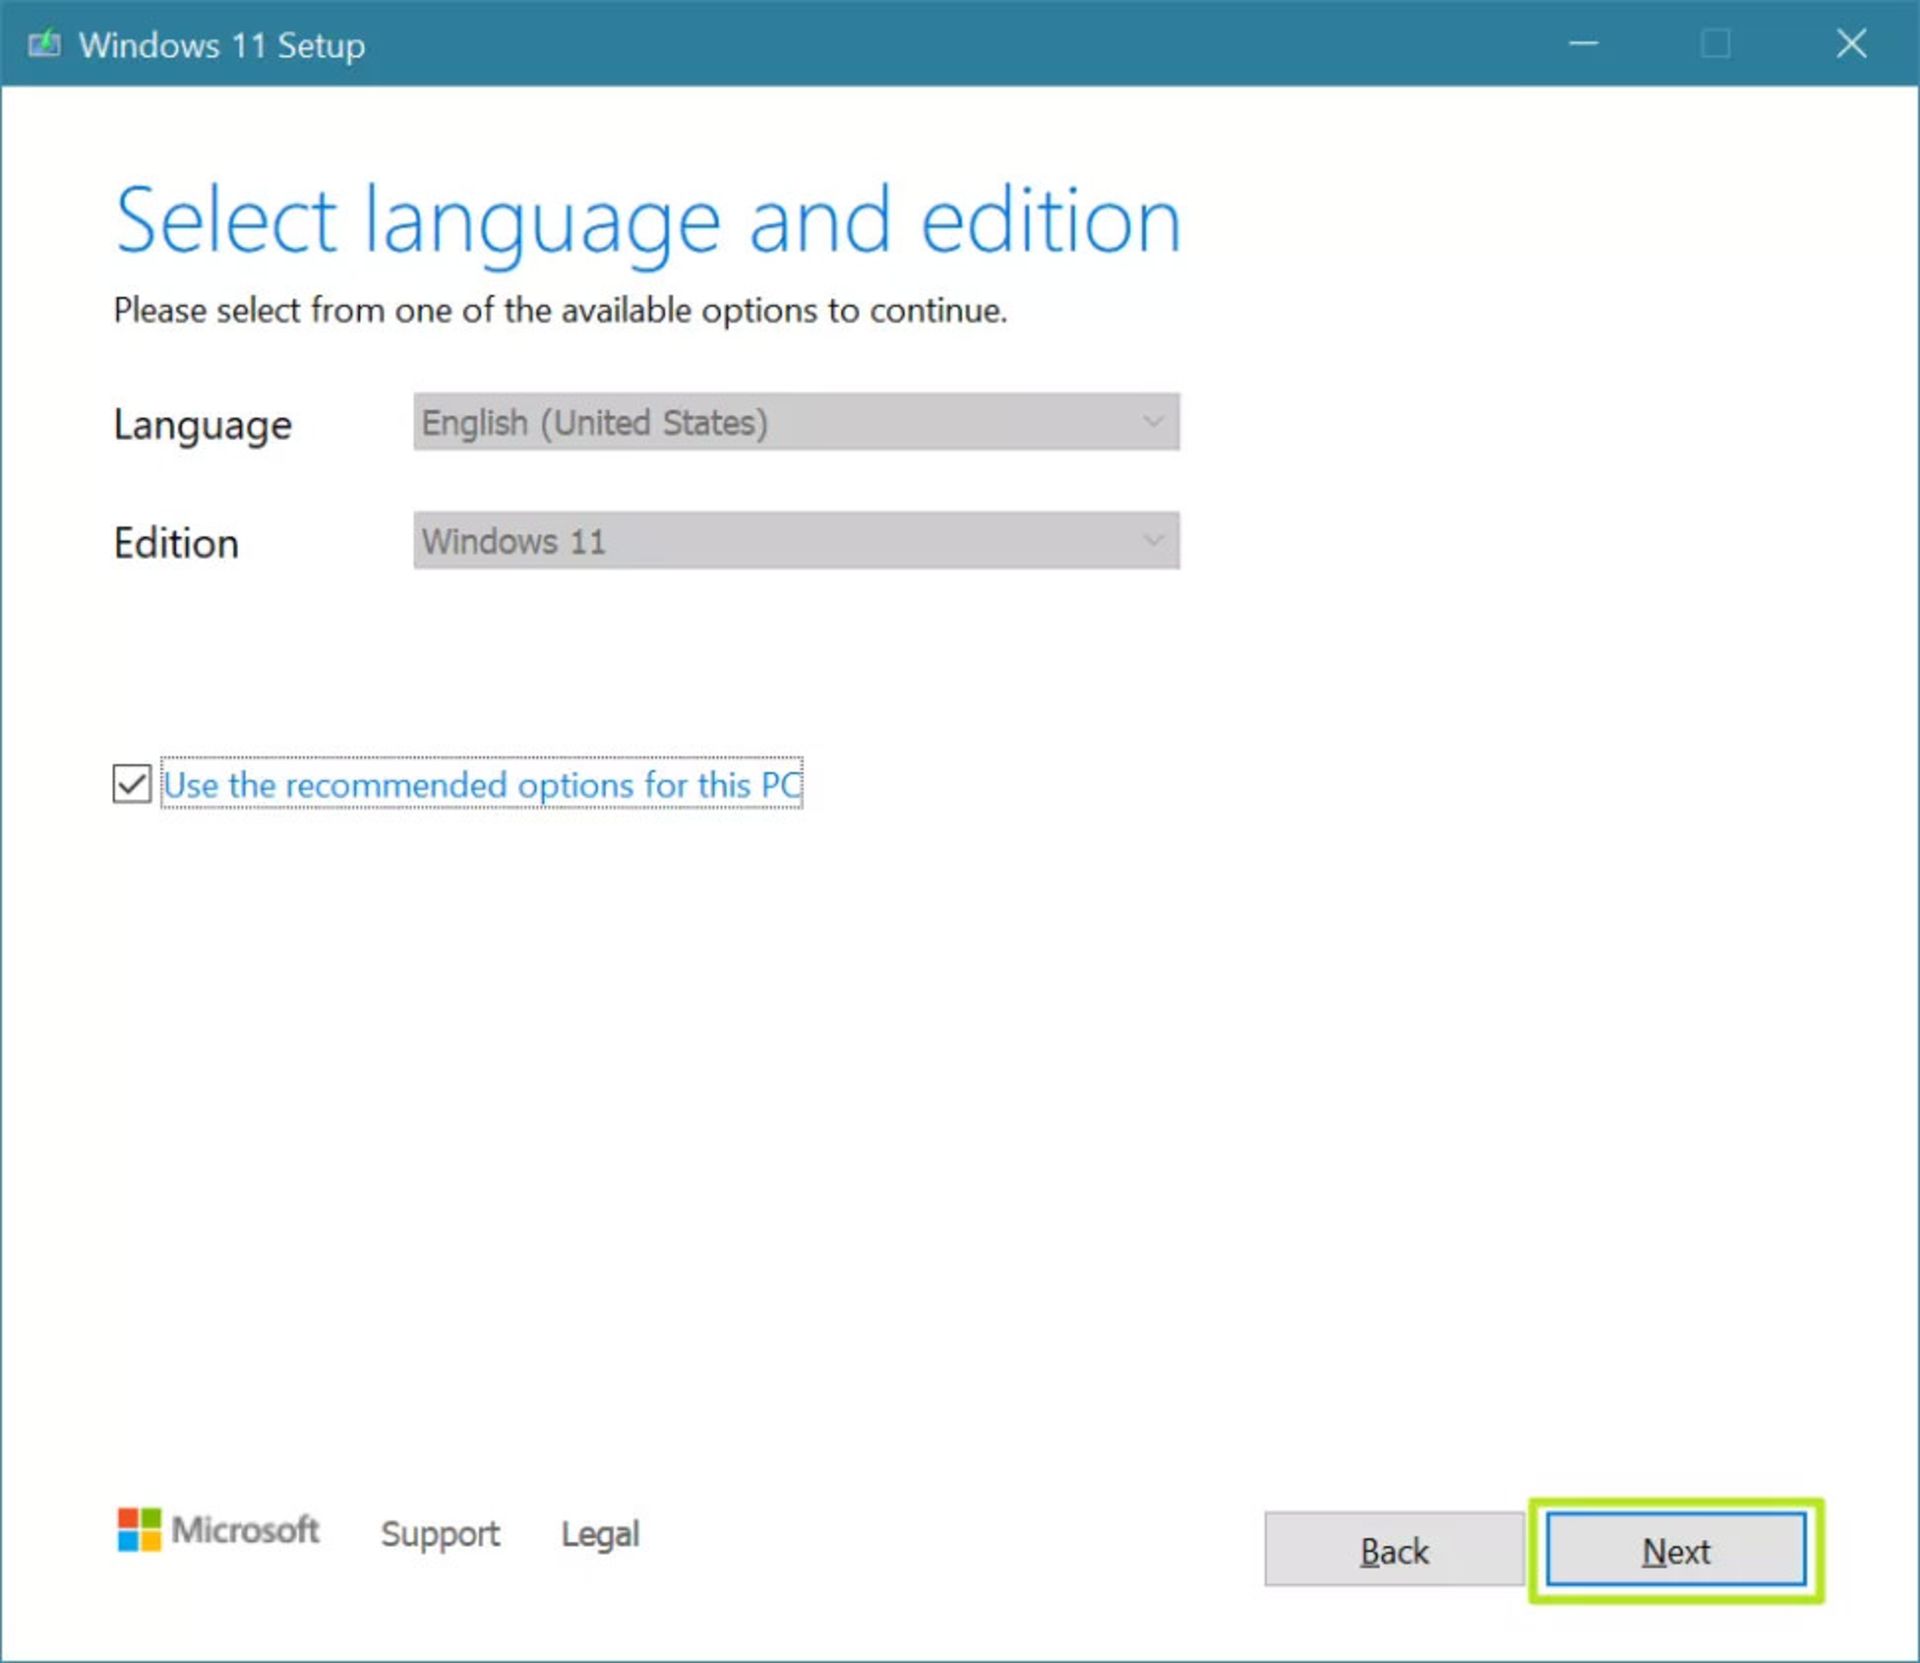Open the Support link

[440, 1533]
